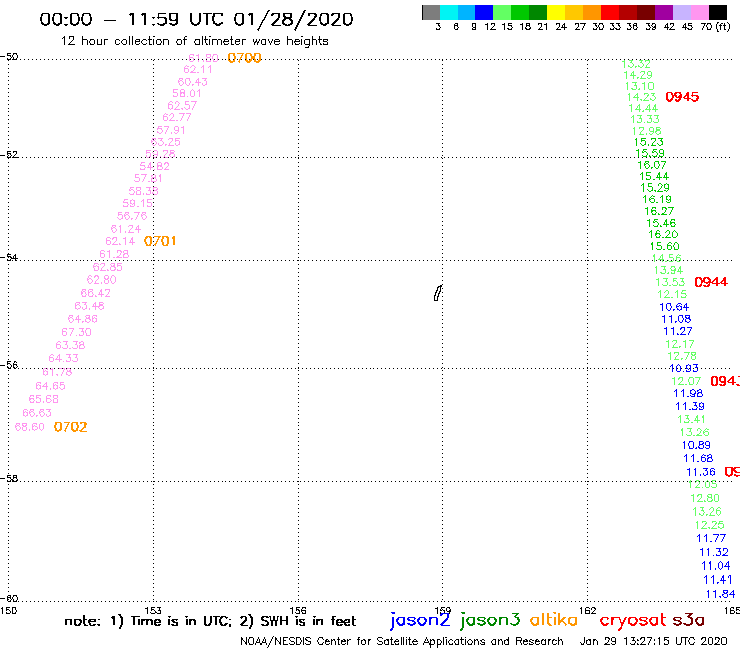Click the gray swatch in the color legend
740x650 pixels.
tap(431, 12)
